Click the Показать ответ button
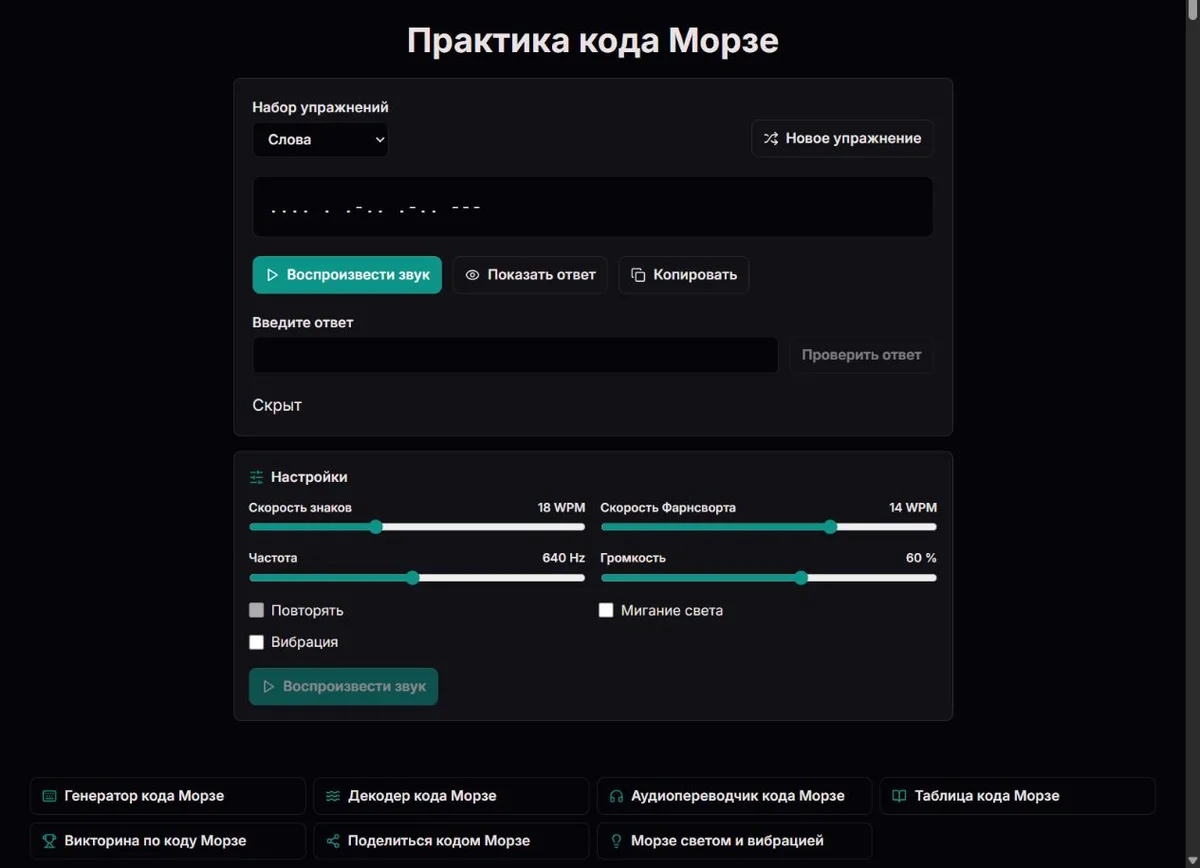Viewport: 1200px width, 868px height. click(530, 275)
